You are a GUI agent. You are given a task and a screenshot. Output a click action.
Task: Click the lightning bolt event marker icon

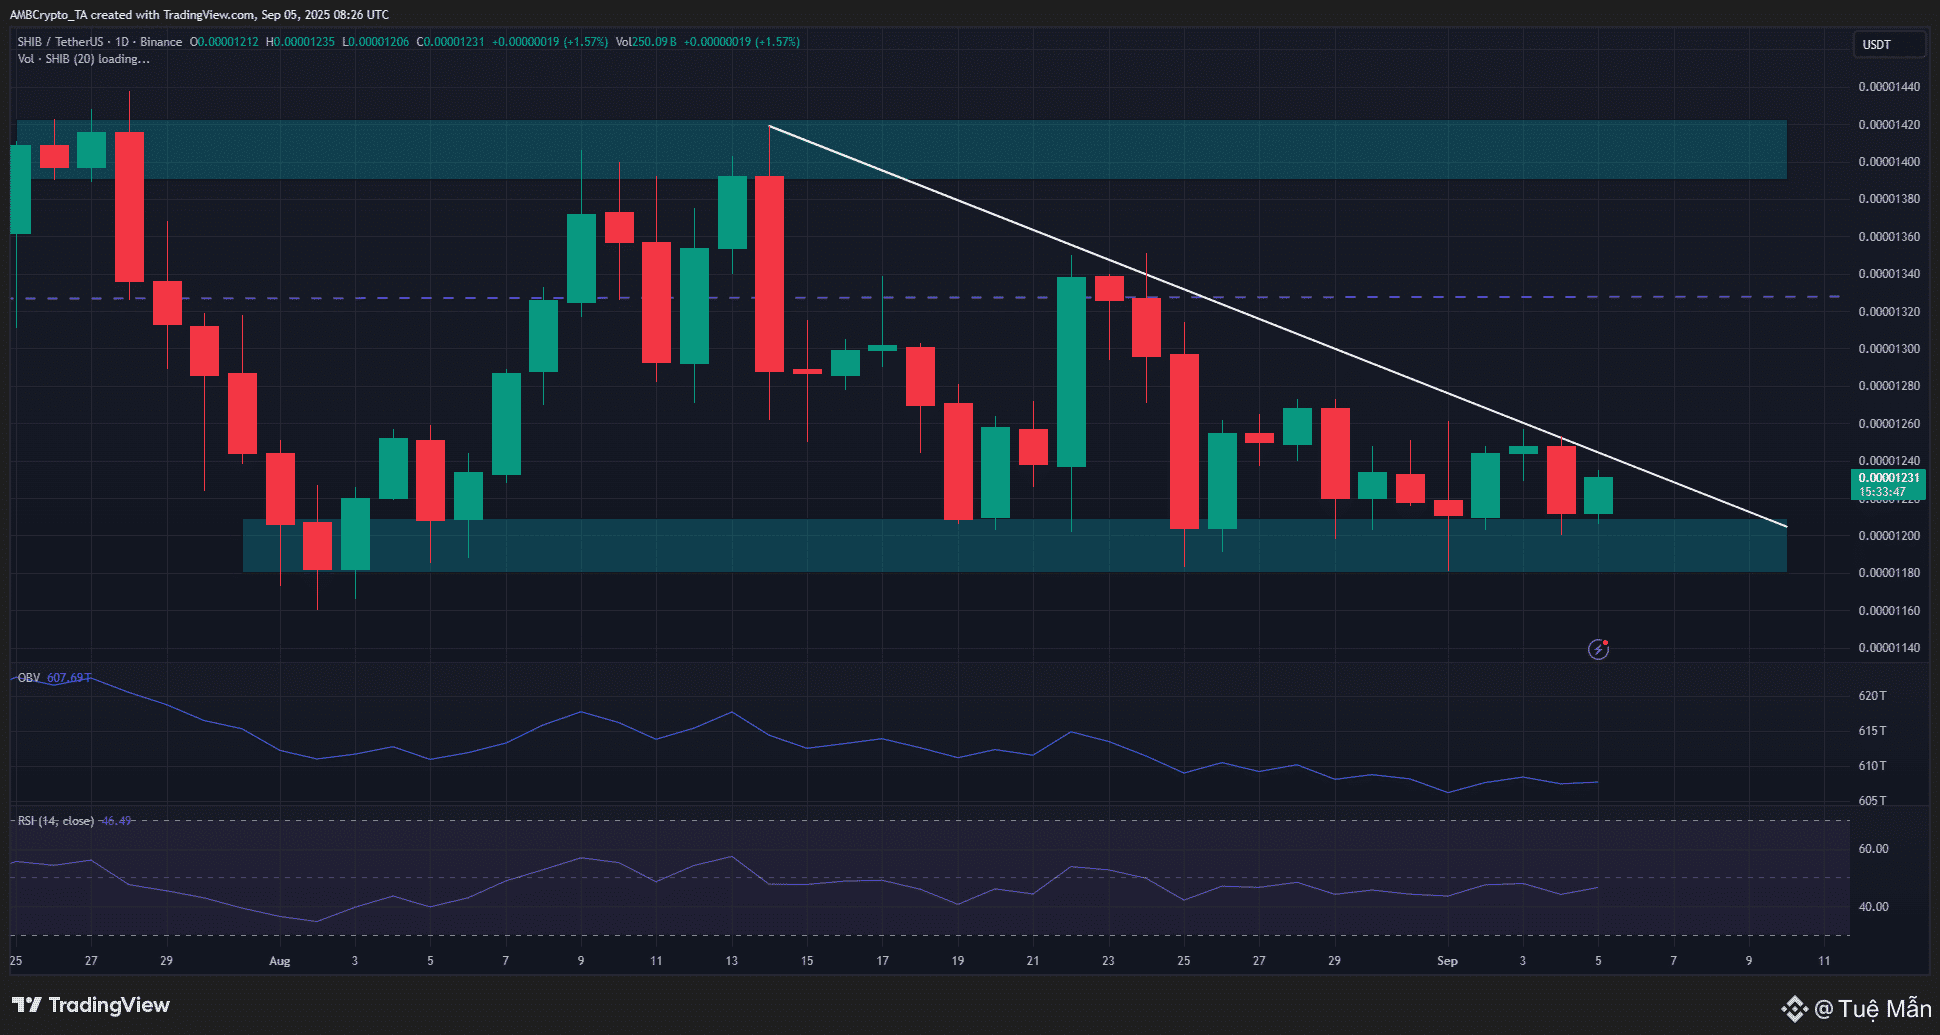pos(1598,650)
